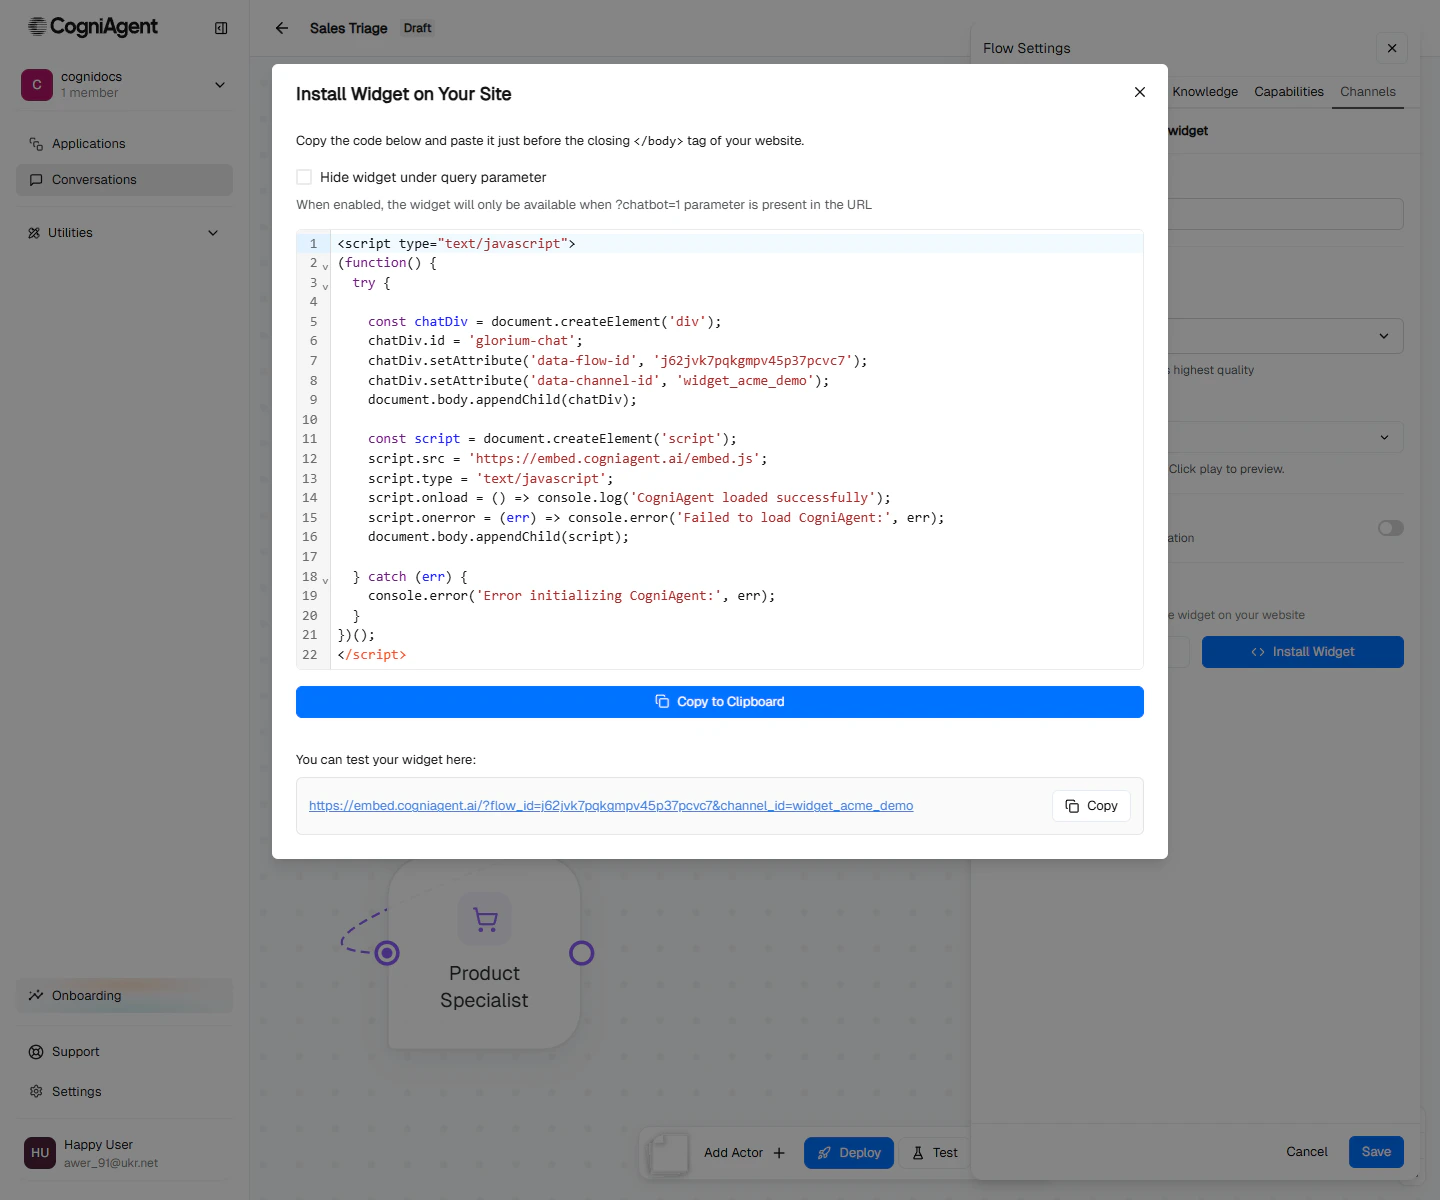1440x1200 pixels.
Task: Open the first Flow Settings dropdown
Action: tap(1286, 336)
